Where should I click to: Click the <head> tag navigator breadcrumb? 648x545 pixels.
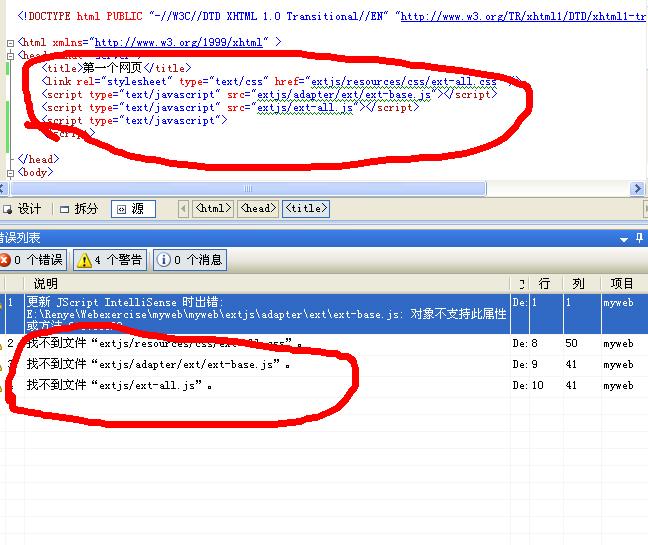coord(257,209)
